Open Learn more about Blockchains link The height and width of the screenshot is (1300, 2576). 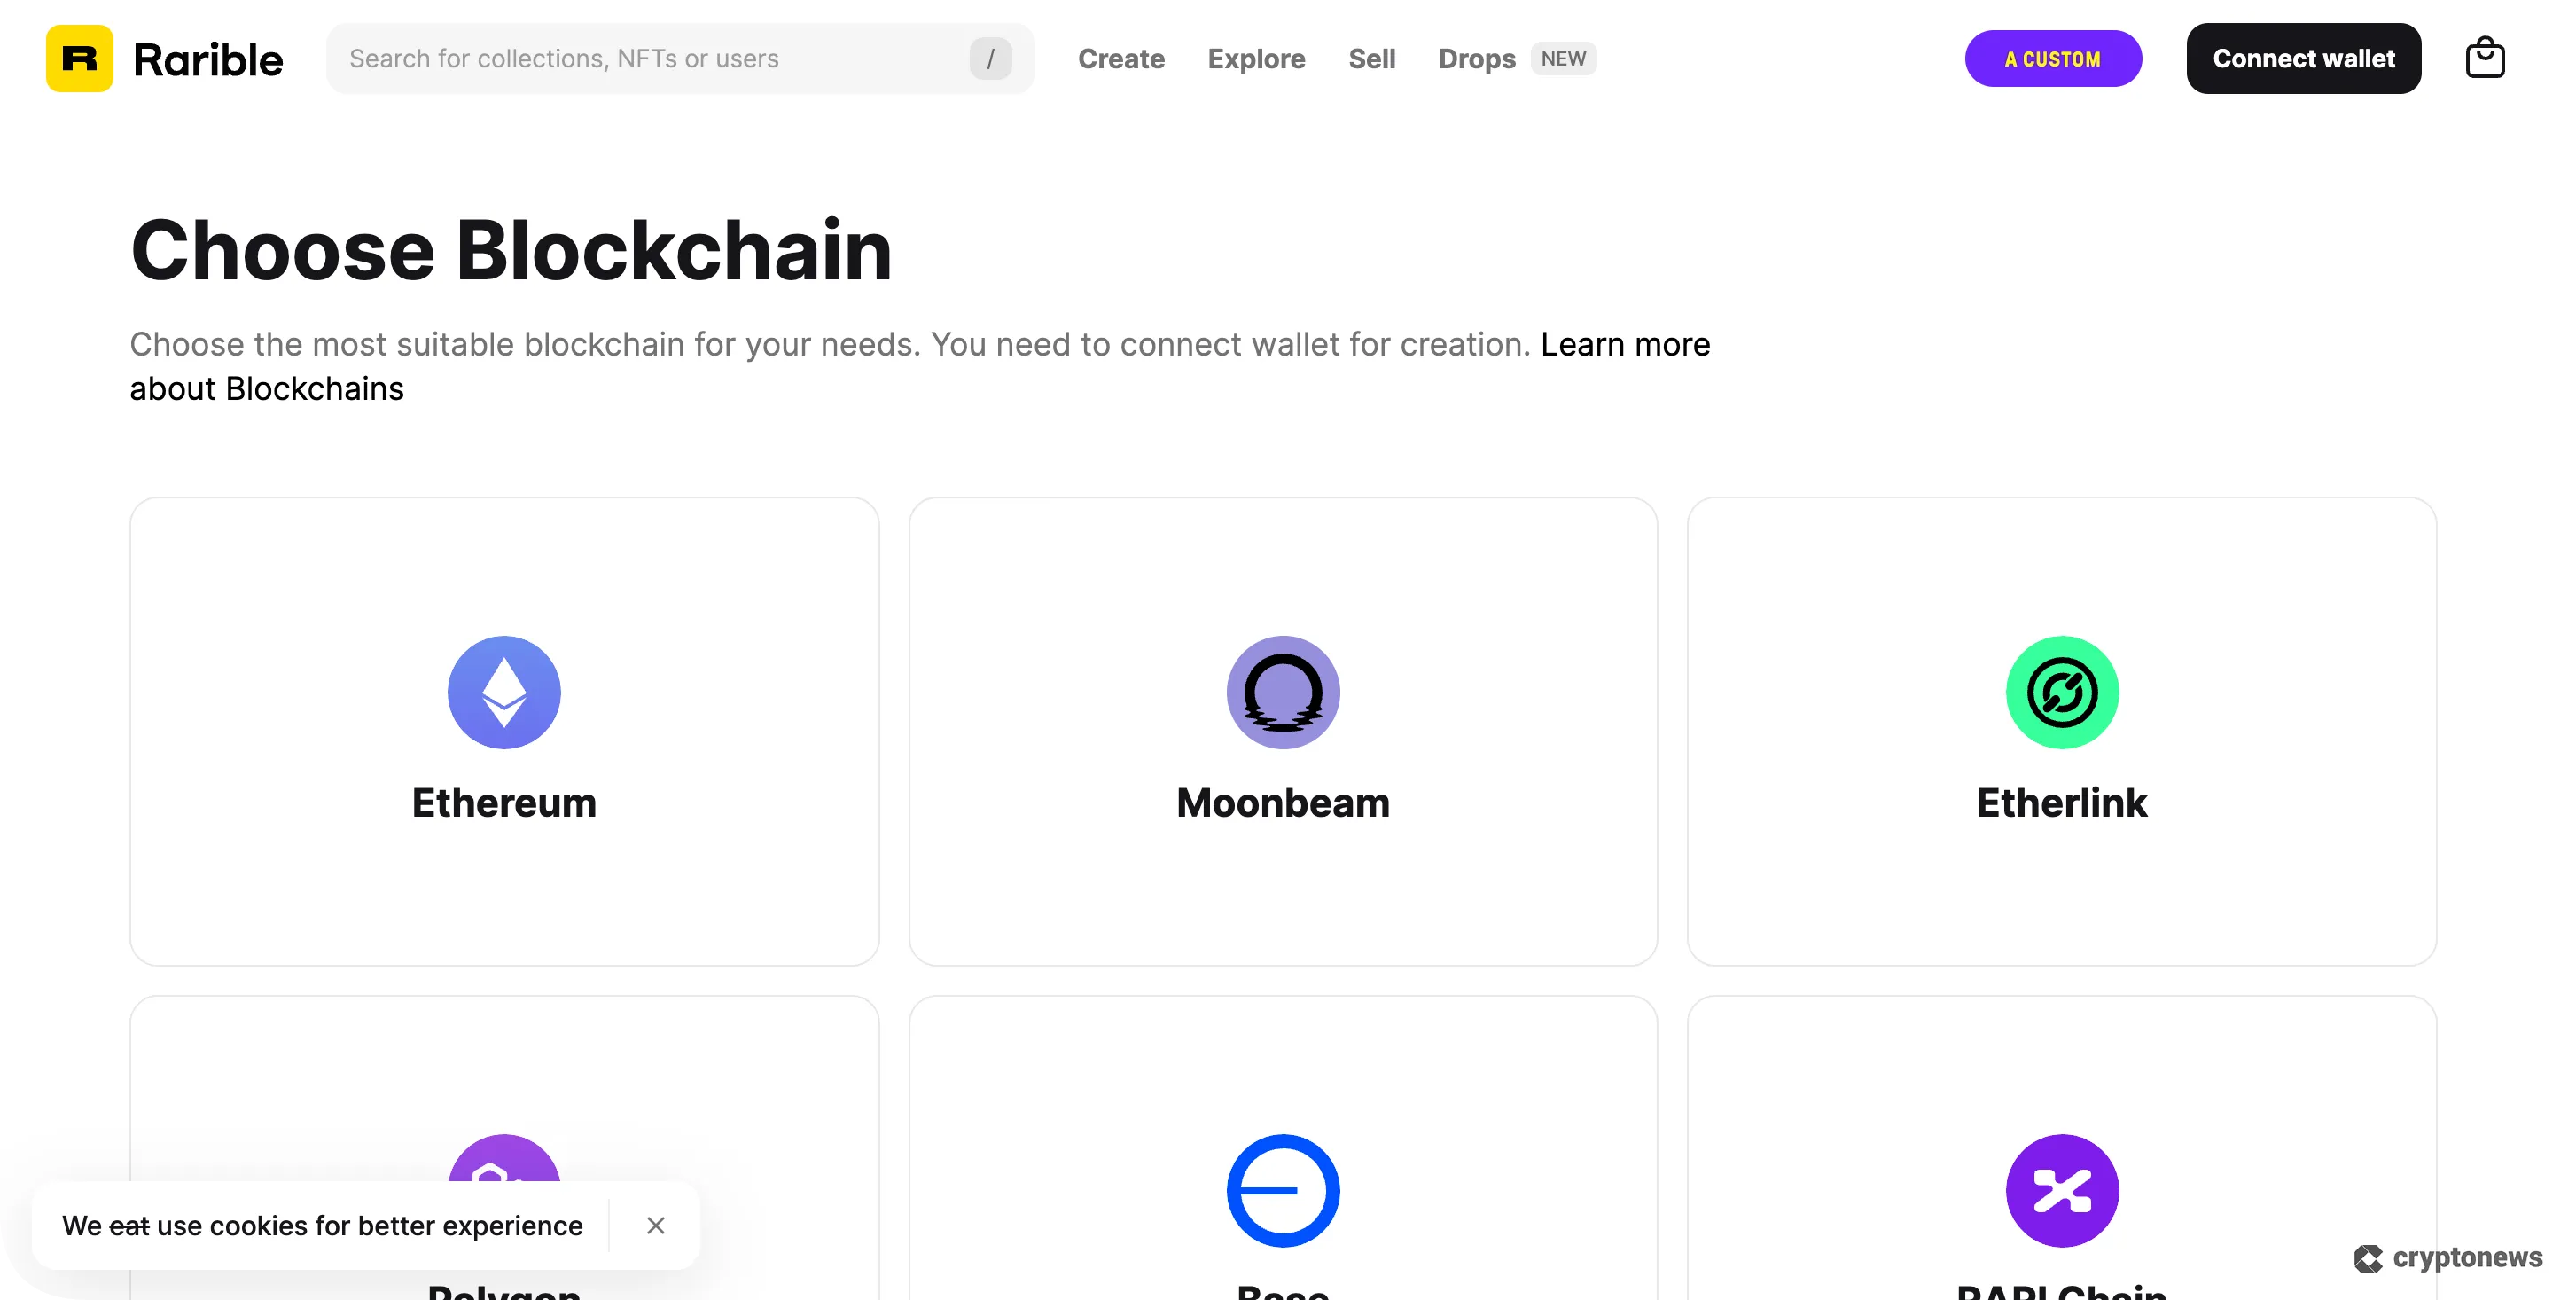(x=1624, y=344)
